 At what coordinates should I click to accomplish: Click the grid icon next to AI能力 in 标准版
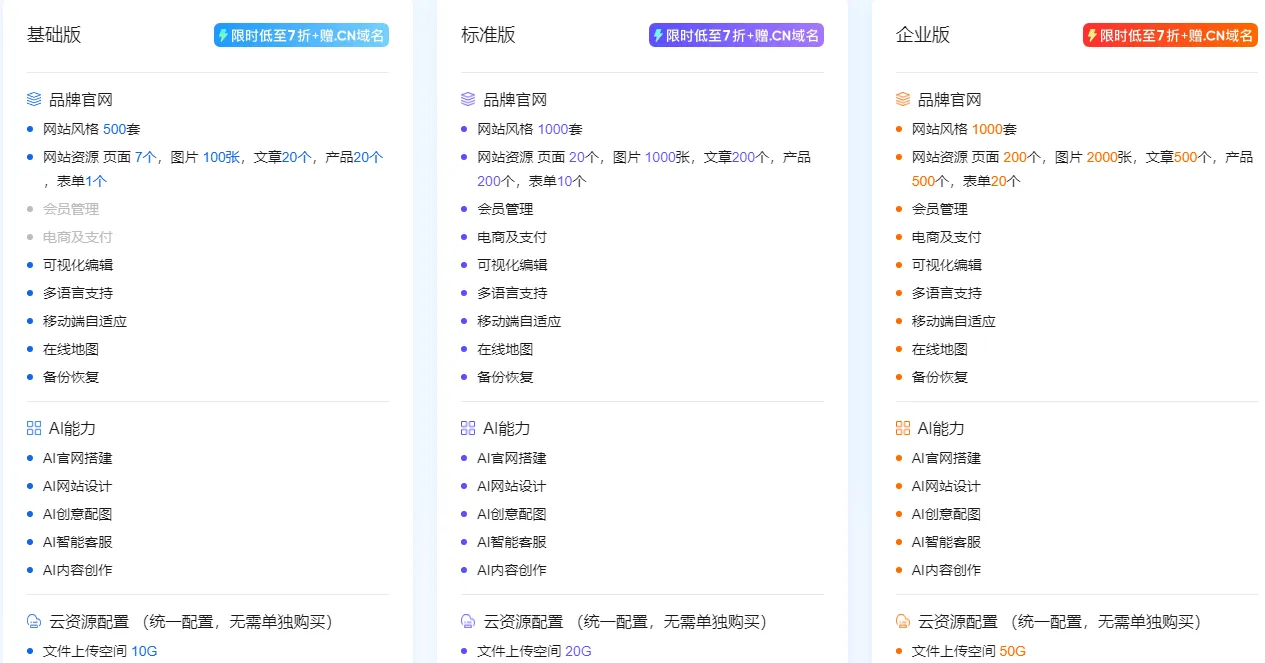pos(467,427)
